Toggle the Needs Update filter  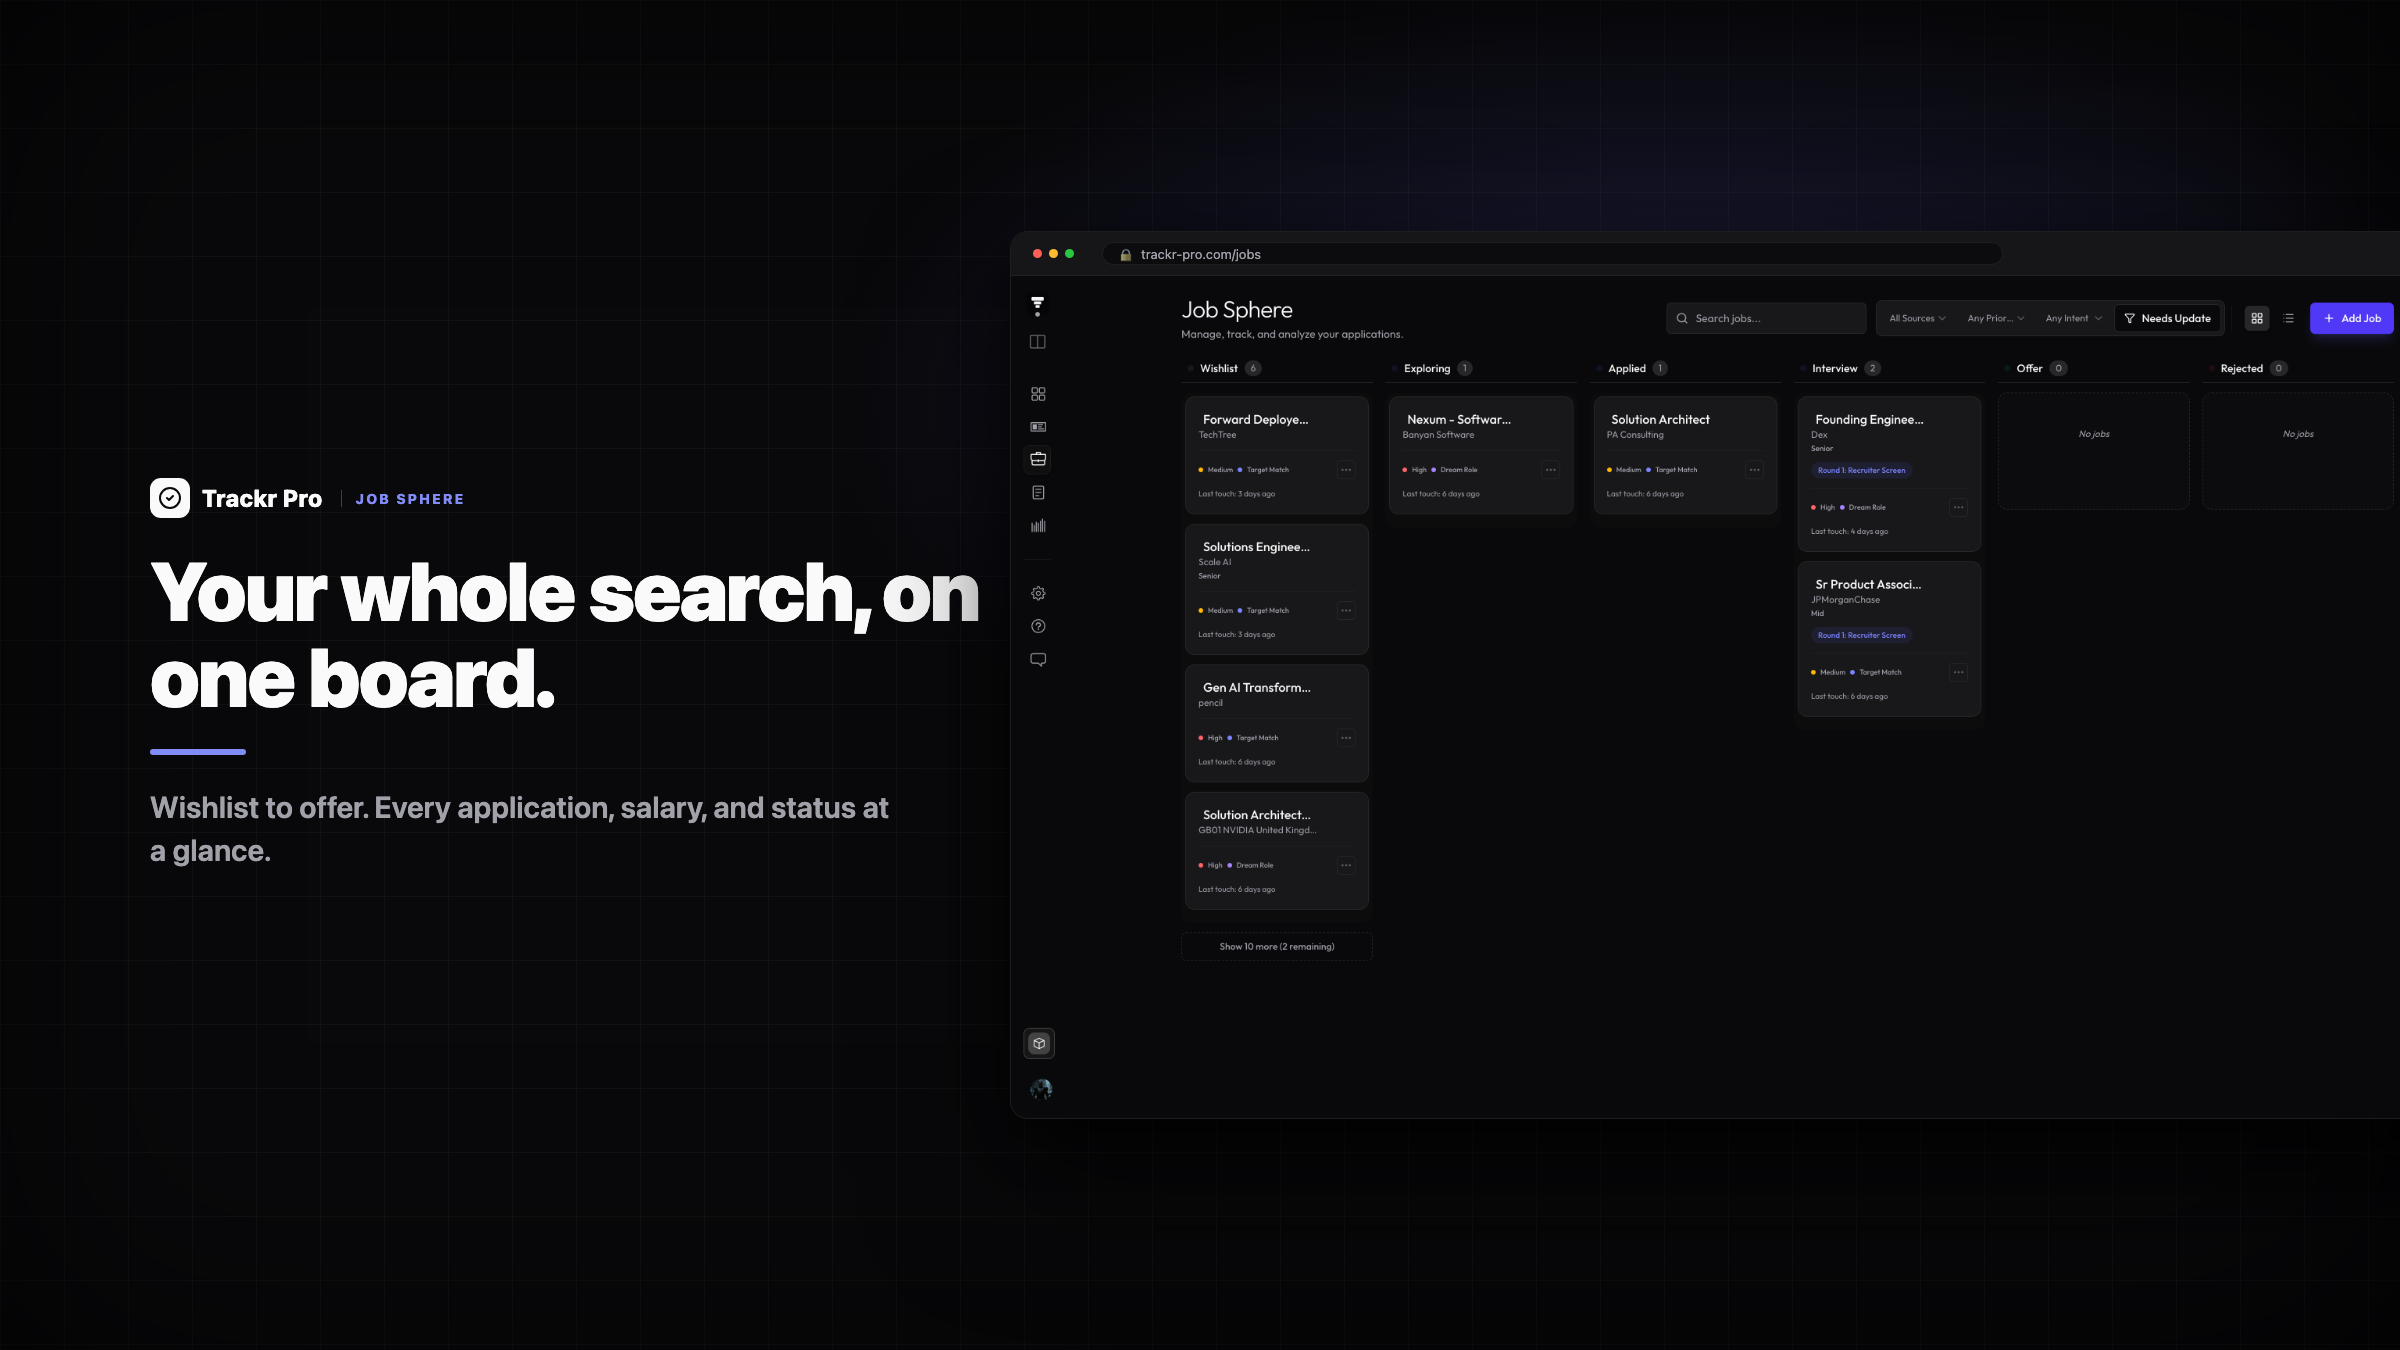click(x=2167, y=318)
